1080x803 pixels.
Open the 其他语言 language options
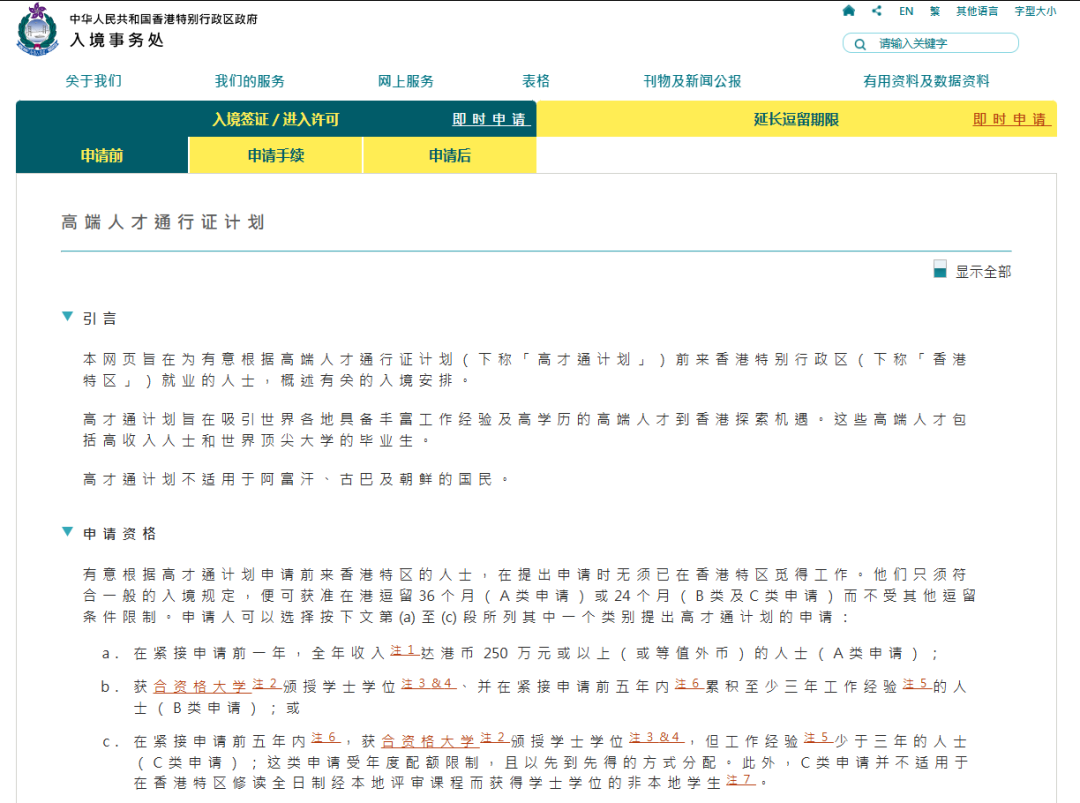[x=976, y=11]
